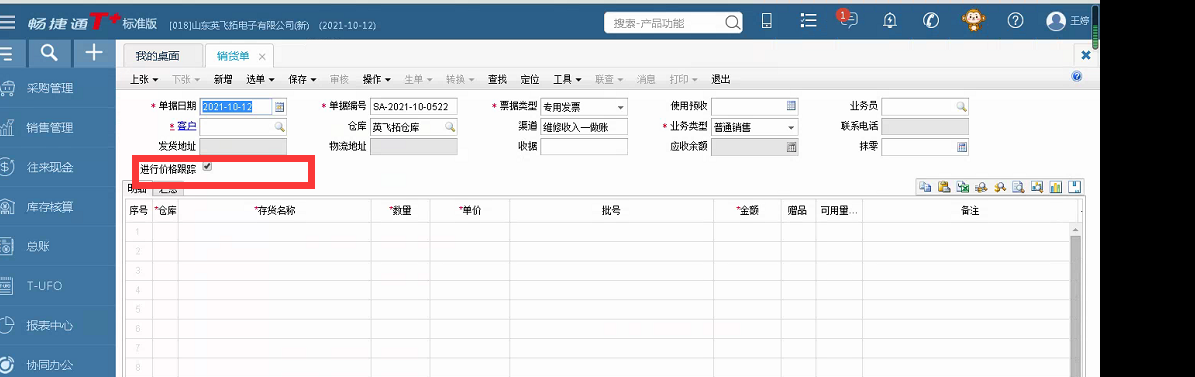Image resolution: width=1195 pixels, height=377 pixels.
Task: Open customer lookup magnifier for 客户
Action: tap(280, 127)
